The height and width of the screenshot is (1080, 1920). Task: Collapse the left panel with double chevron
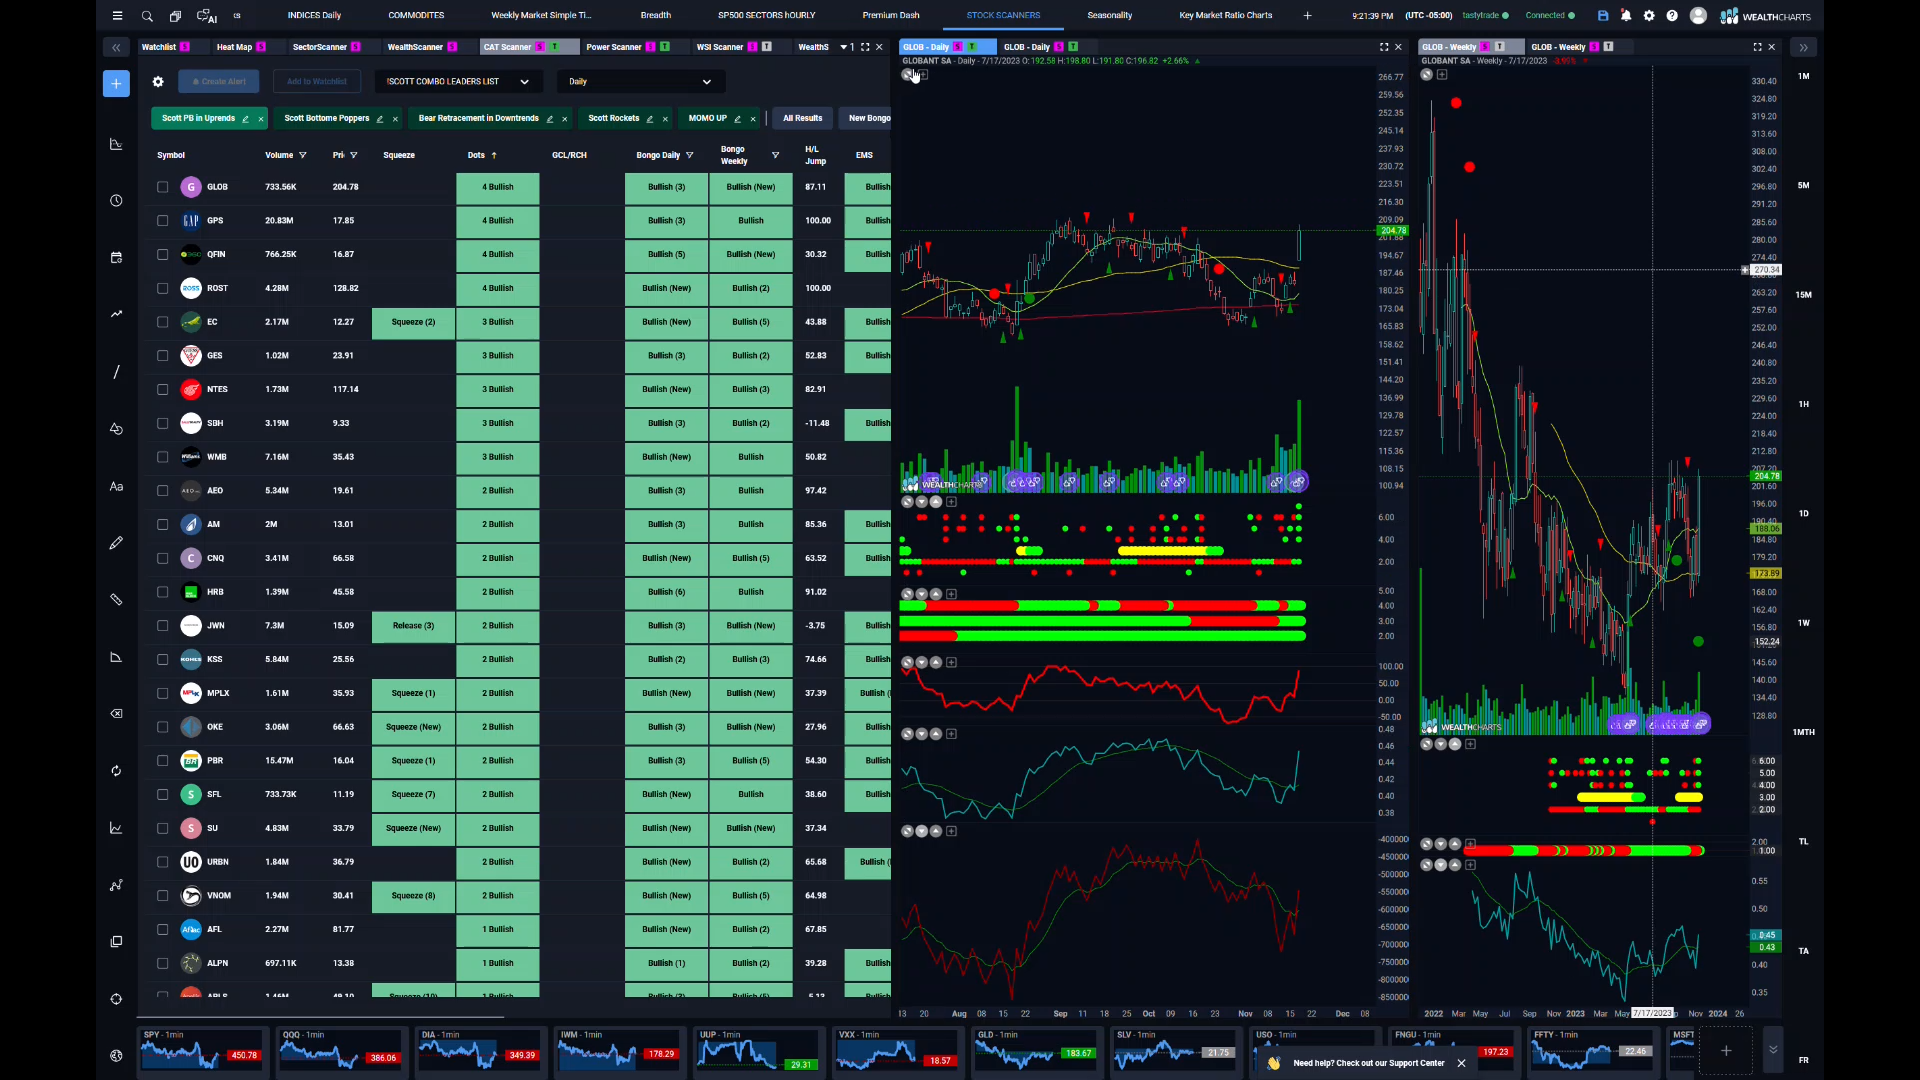click(116, 47)
